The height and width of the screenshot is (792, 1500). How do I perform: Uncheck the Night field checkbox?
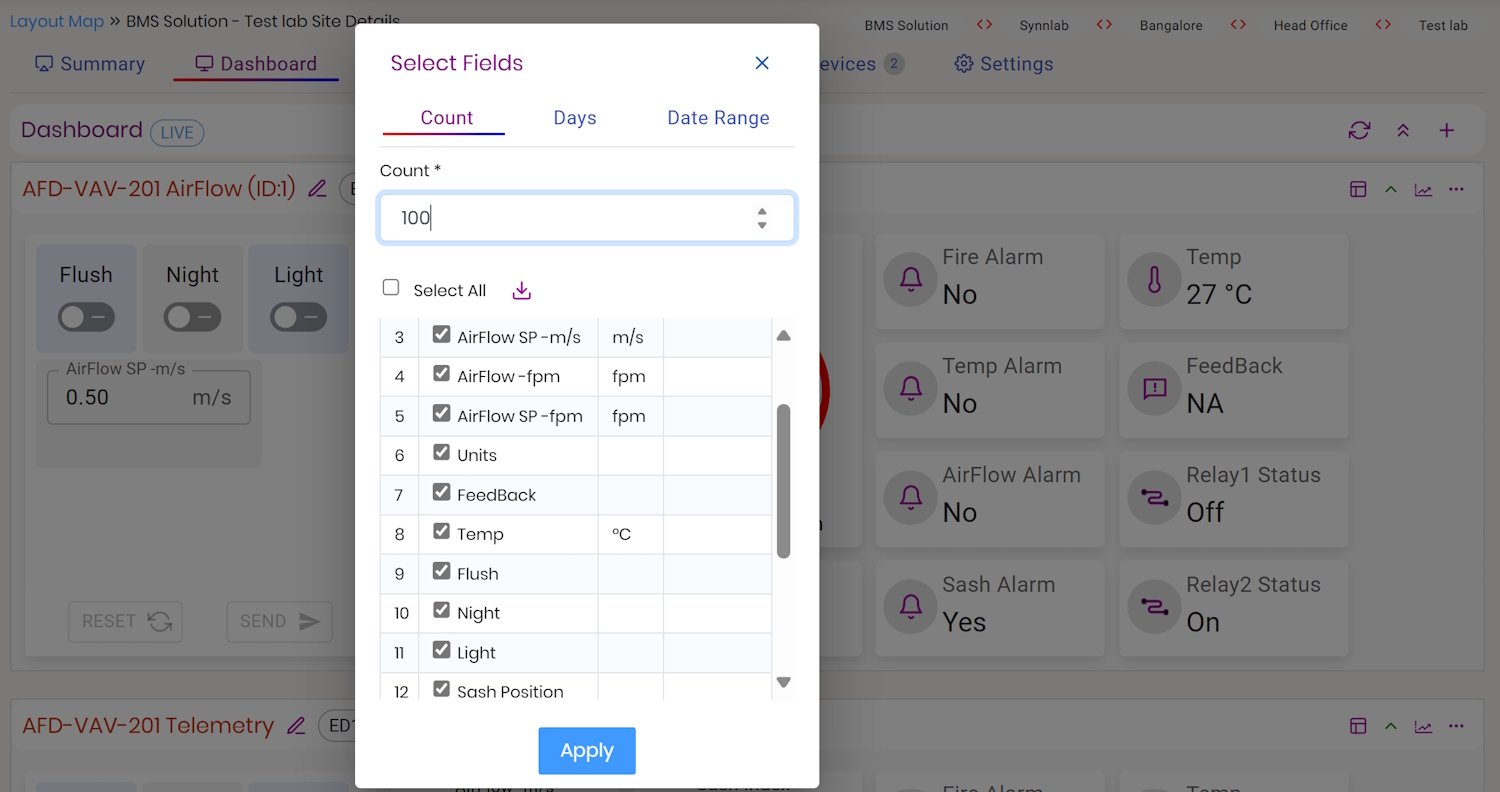pyautogui.click(x=441, y=610)
